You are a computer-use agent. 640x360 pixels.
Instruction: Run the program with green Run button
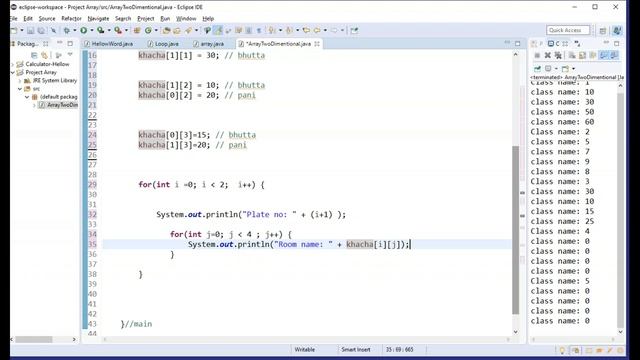pyautogui.click(x=83, y=30)
